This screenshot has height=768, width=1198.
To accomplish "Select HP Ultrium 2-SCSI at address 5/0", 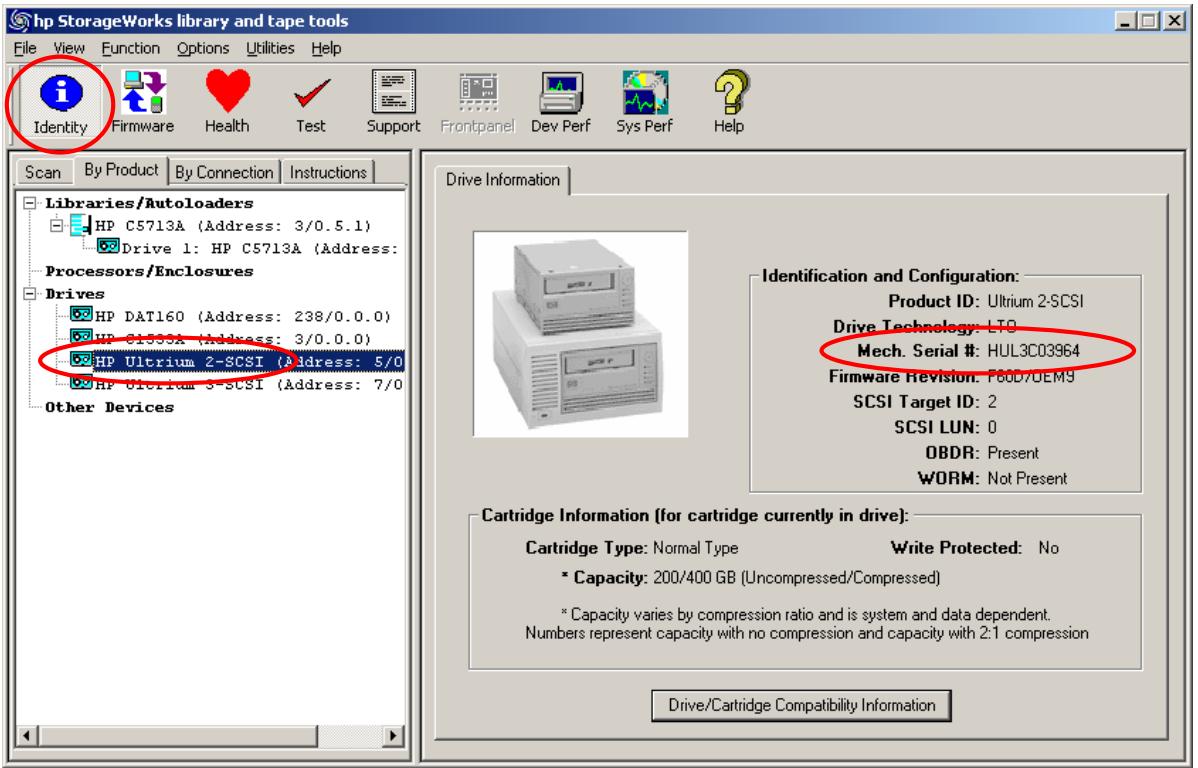I will click(x=248, y=361).
